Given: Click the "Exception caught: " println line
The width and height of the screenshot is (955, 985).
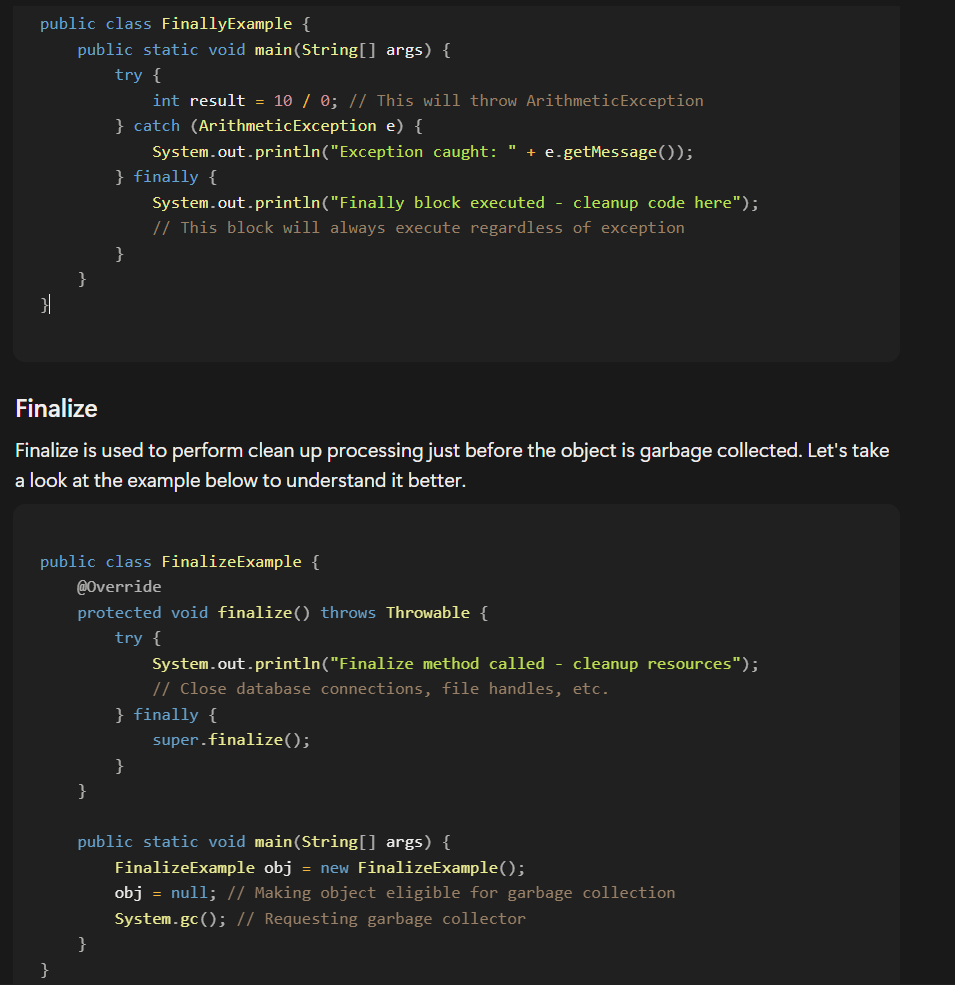Looking at the screenshot, I should [x=422, y=152].
